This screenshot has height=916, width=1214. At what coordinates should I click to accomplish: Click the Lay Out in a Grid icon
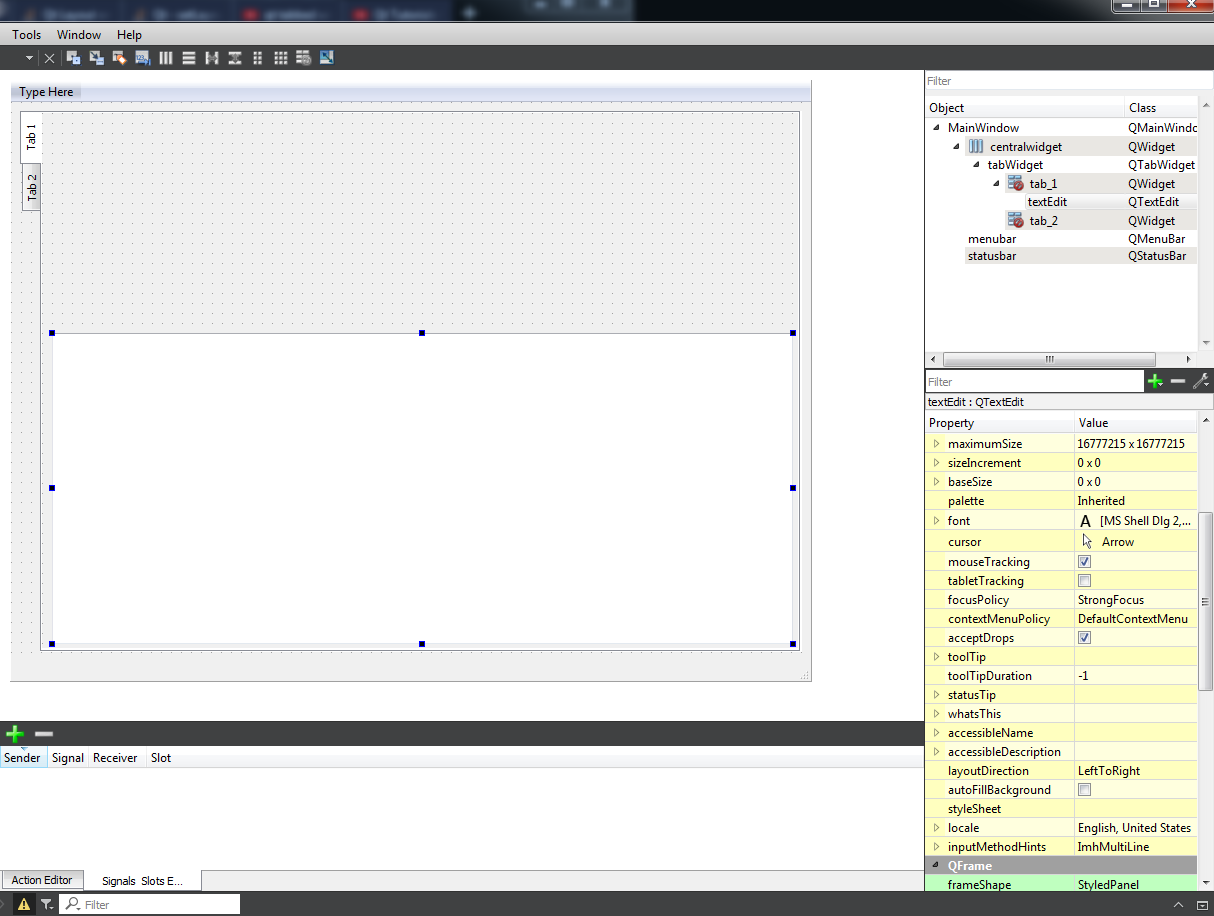pyautogui.click(x=280, y=57)
